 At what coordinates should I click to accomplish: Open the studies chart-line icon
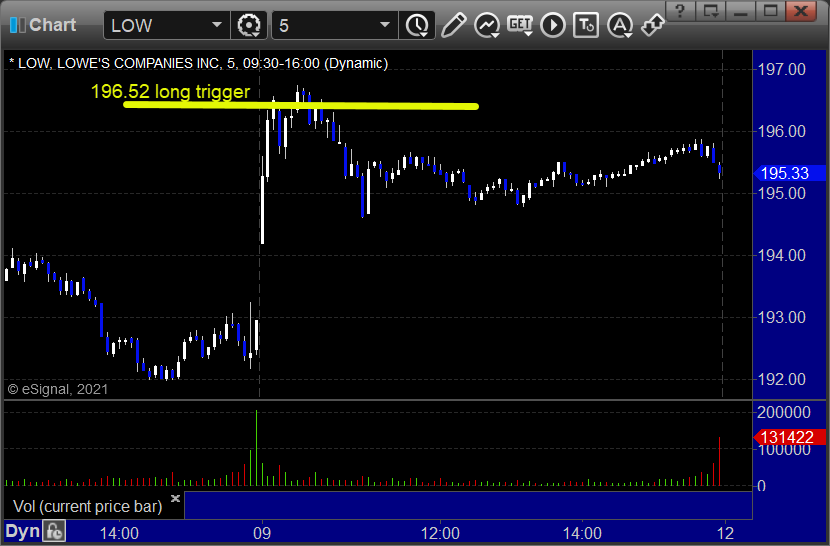[x=486, y=25]
